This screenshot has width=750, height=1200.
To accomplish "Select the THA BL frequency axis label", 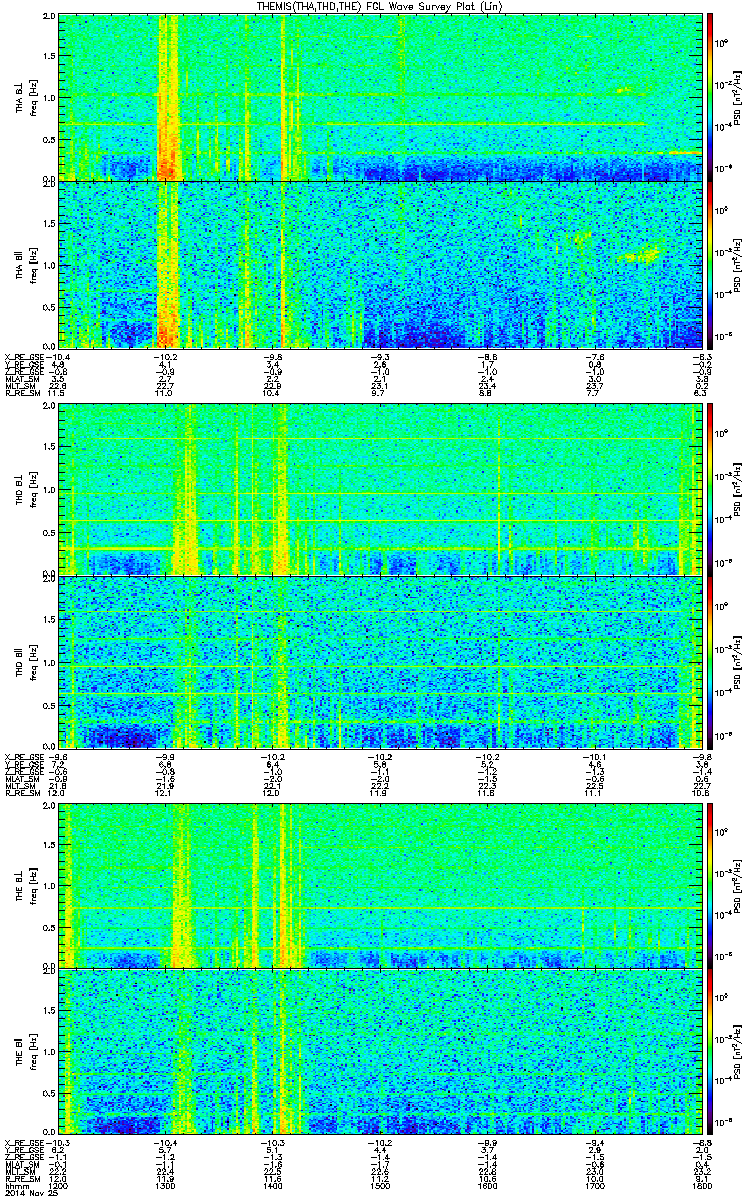I will [24, 97].
